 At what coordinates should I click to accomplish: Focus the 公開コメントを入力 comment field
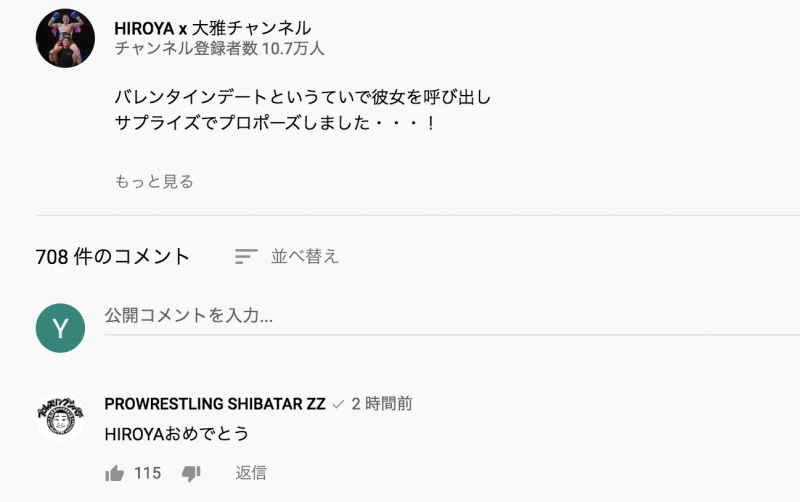pos(450,316)
